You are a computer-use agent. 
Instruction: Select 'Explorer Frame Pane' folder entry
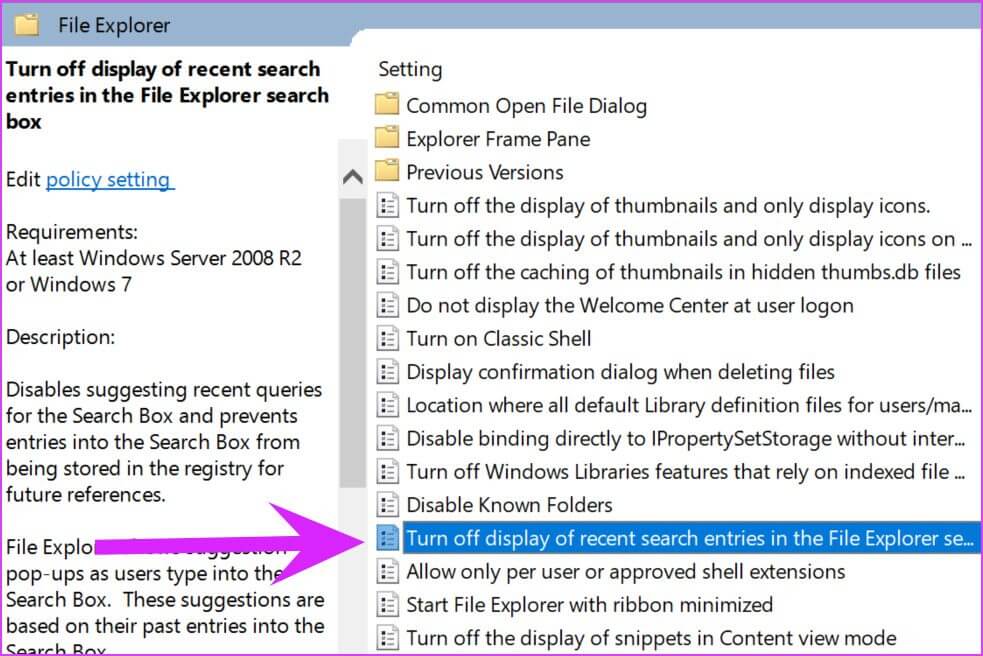(x=498, y=139)
